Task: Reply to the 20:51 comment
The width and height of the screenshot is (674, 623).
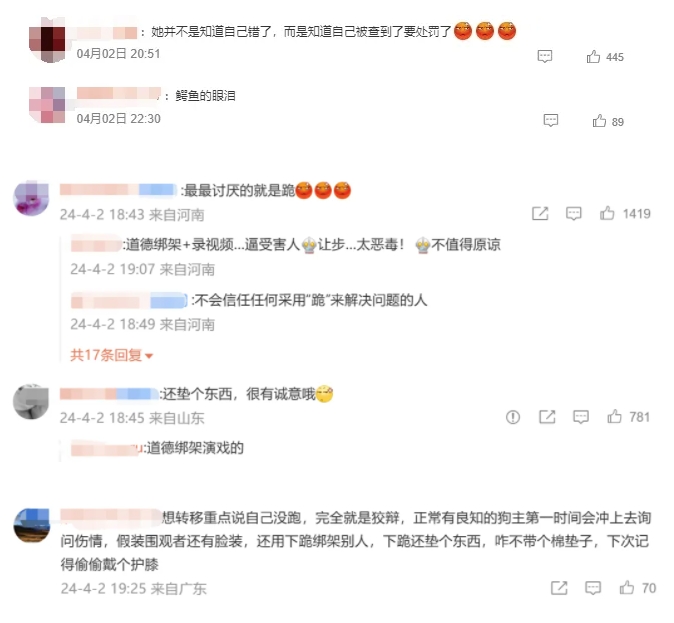Action: pos(545,56)
